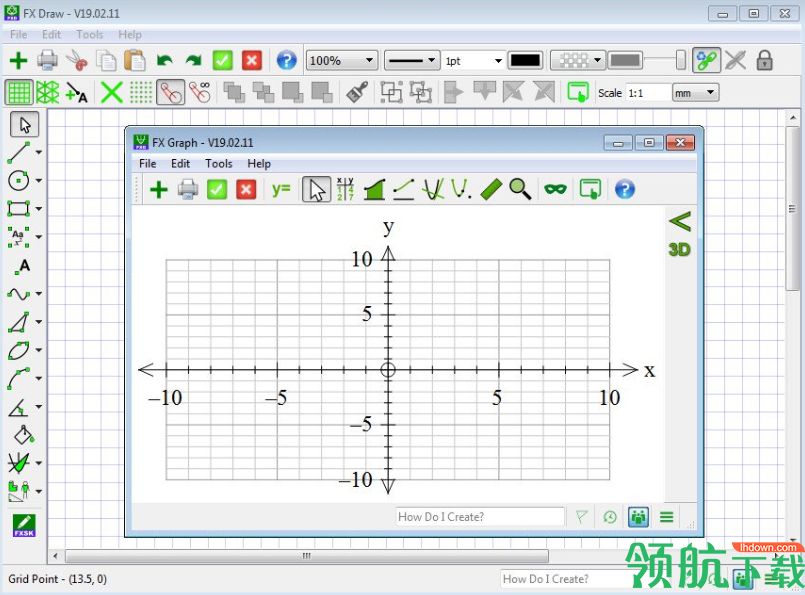This screenshot has height=595, width=805.
Task: Open the Help menu in FX Graph
Action: click(x=259, y=164)
